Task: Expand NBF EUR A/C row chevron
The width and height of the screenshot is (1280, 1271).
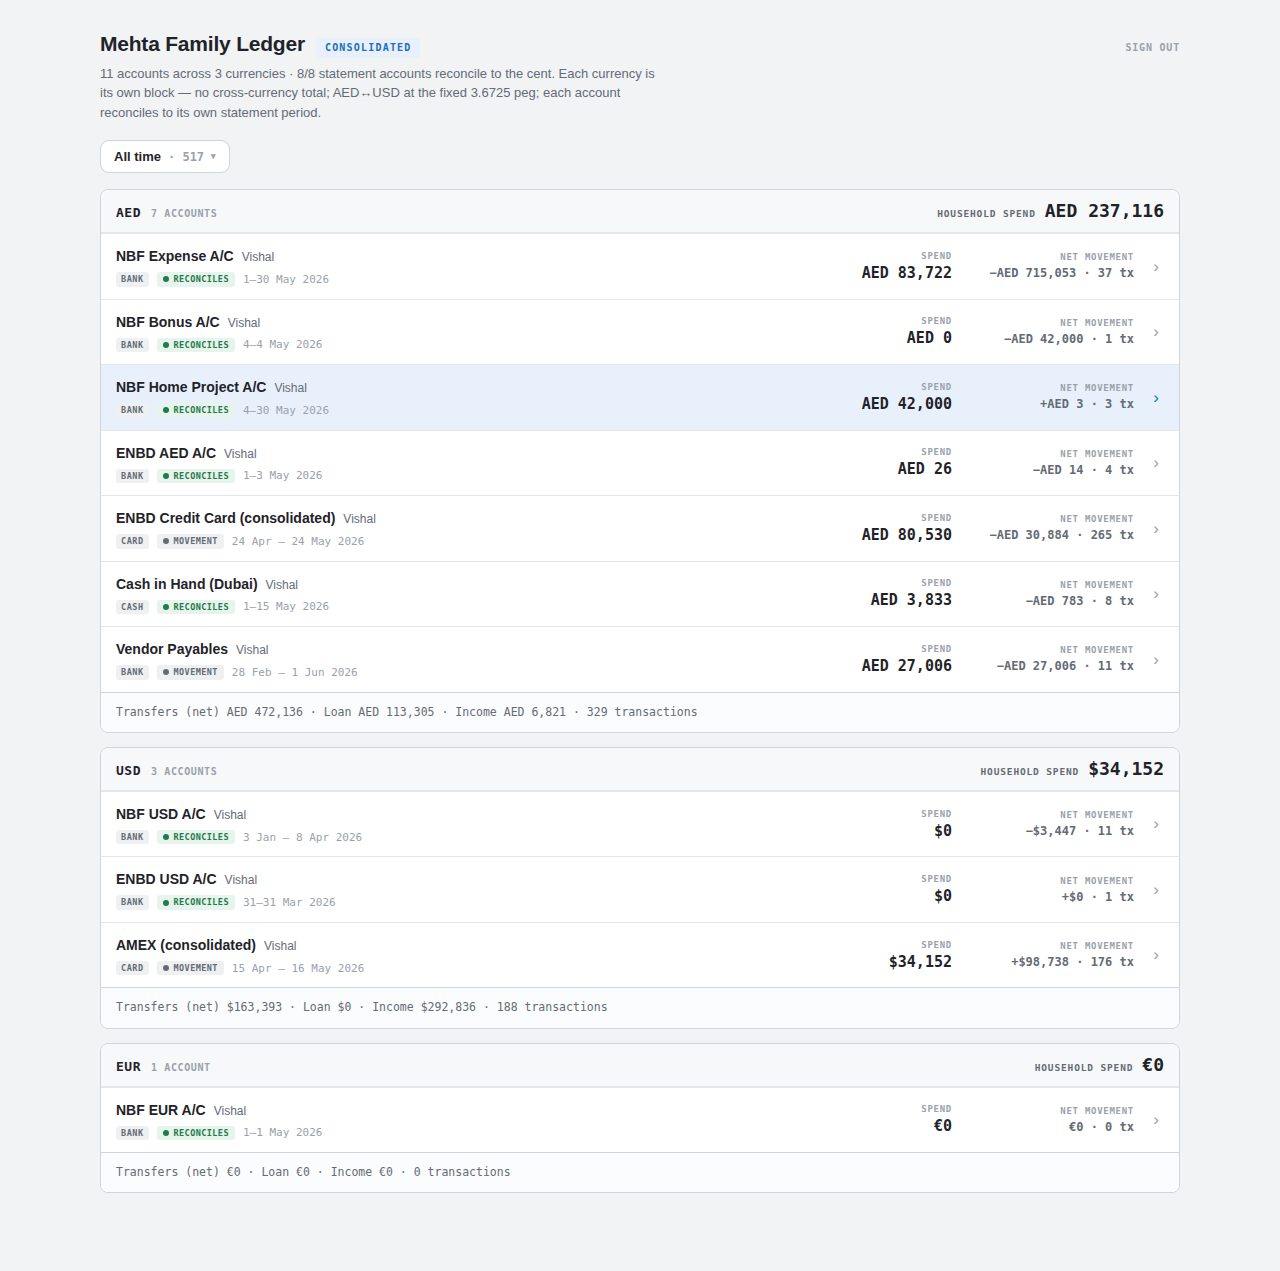Action: tap(1156, 1120)
